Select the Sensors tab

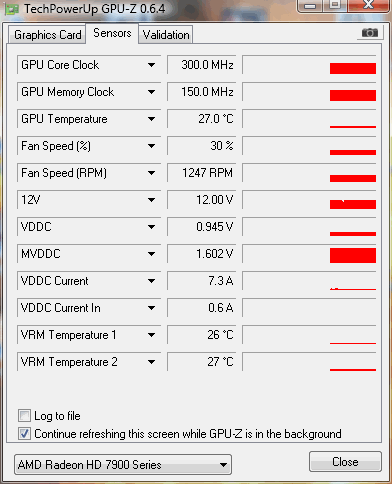112,33
